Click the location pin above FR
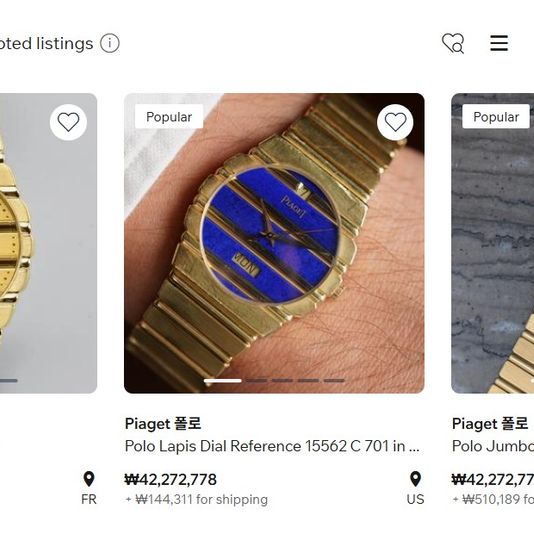Viewport: 534px width, 534px height. (x=89, y=479)
